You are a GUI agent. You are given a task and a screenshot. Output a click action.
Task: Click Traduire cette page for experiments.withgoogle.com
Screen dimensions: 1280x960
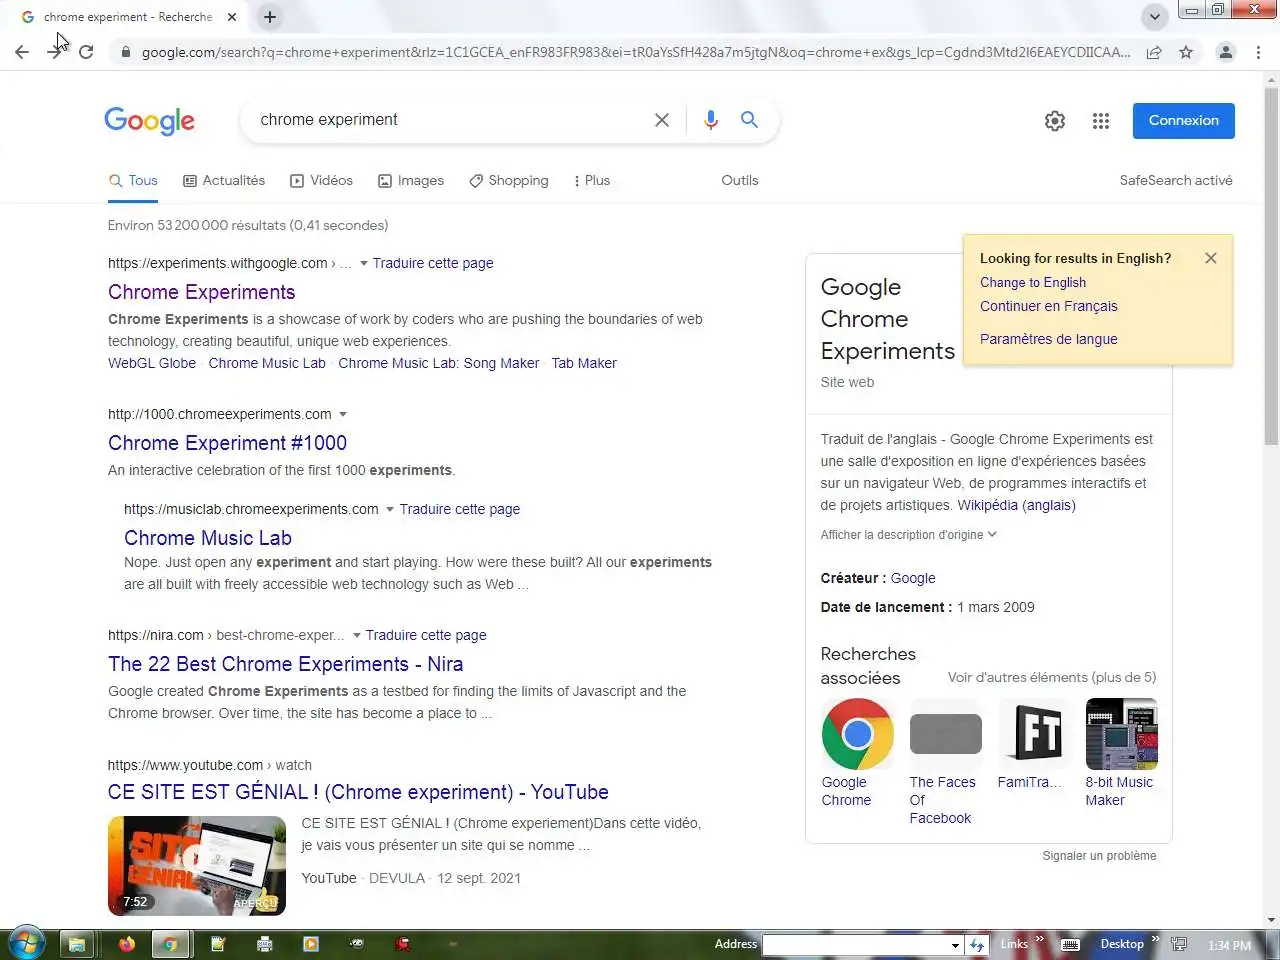(x=433, y=264)
